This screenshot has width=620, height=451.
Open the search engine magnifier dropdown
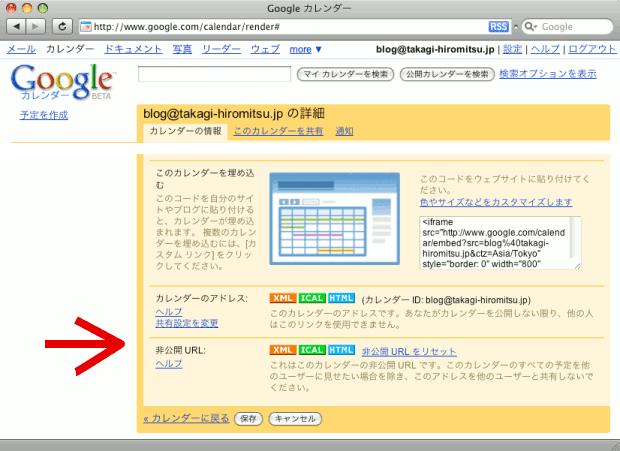point(531,26)
